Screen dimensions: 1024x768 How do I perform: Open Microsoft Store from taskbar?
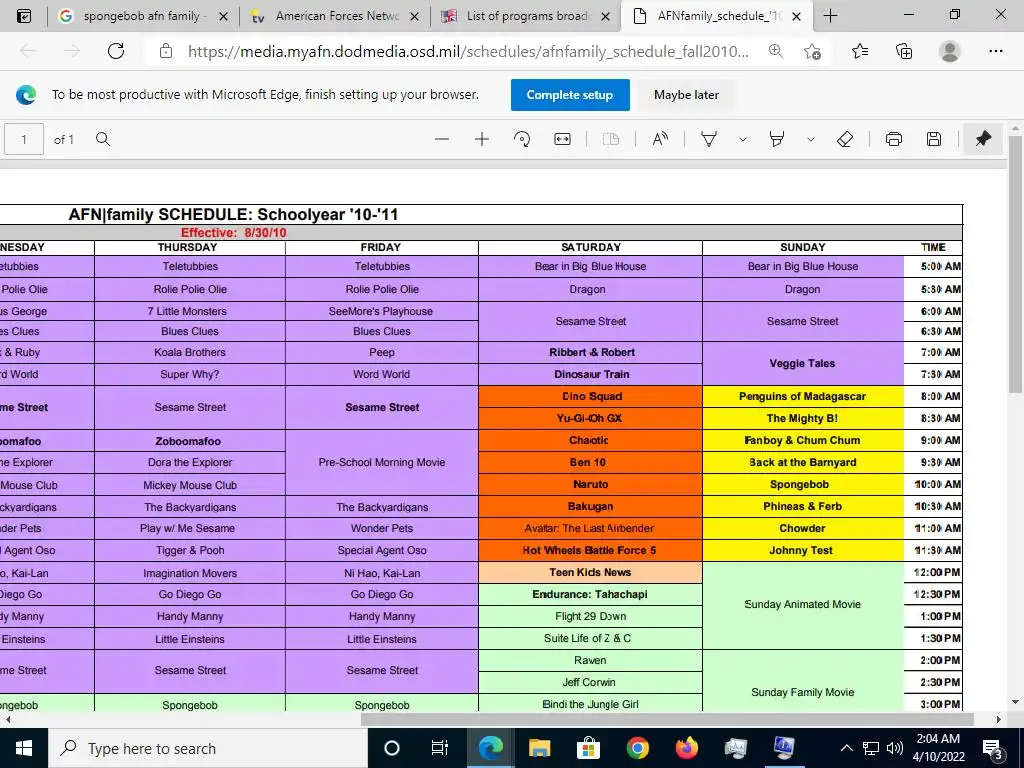pyautogui.click(x=588, y=748)
